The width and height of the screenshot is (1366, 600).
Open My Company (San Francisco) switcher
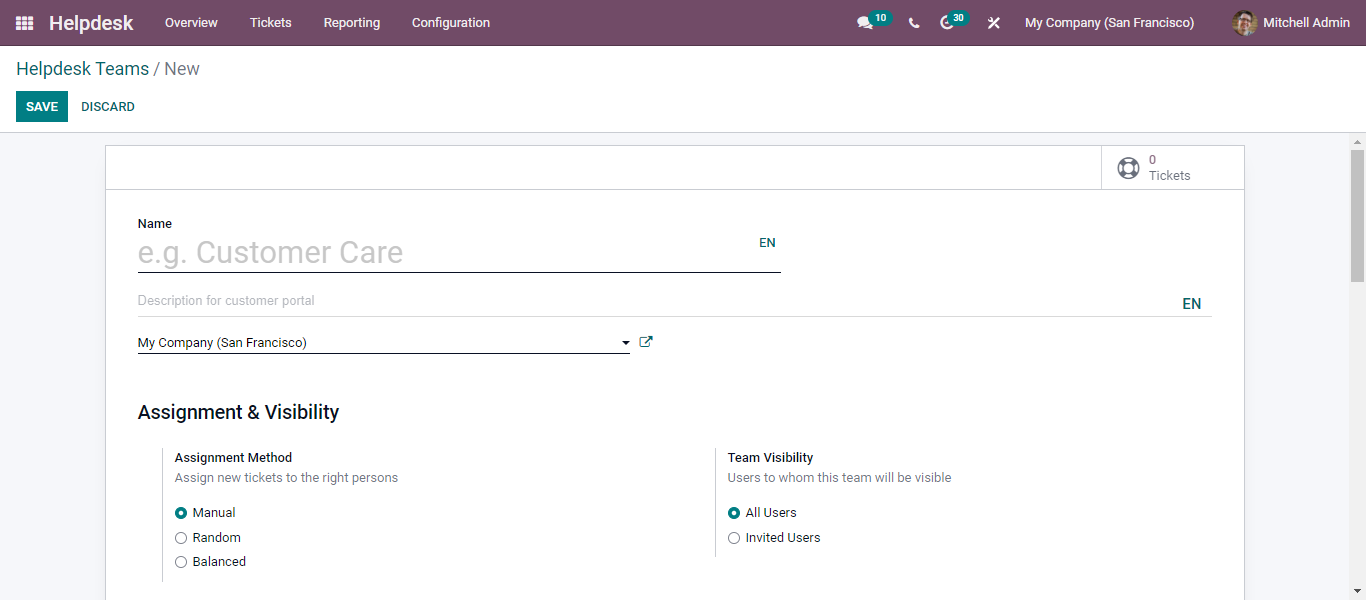(x=1109, y=23)
